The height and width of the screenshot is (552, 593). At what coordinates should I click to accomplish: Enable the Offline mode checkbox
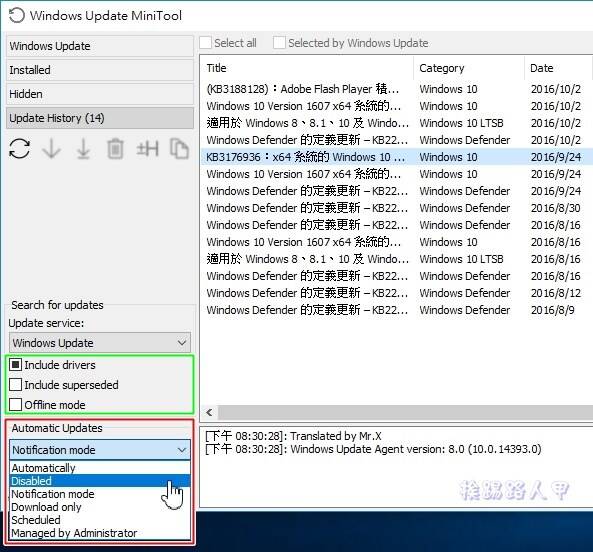point(16,405)
